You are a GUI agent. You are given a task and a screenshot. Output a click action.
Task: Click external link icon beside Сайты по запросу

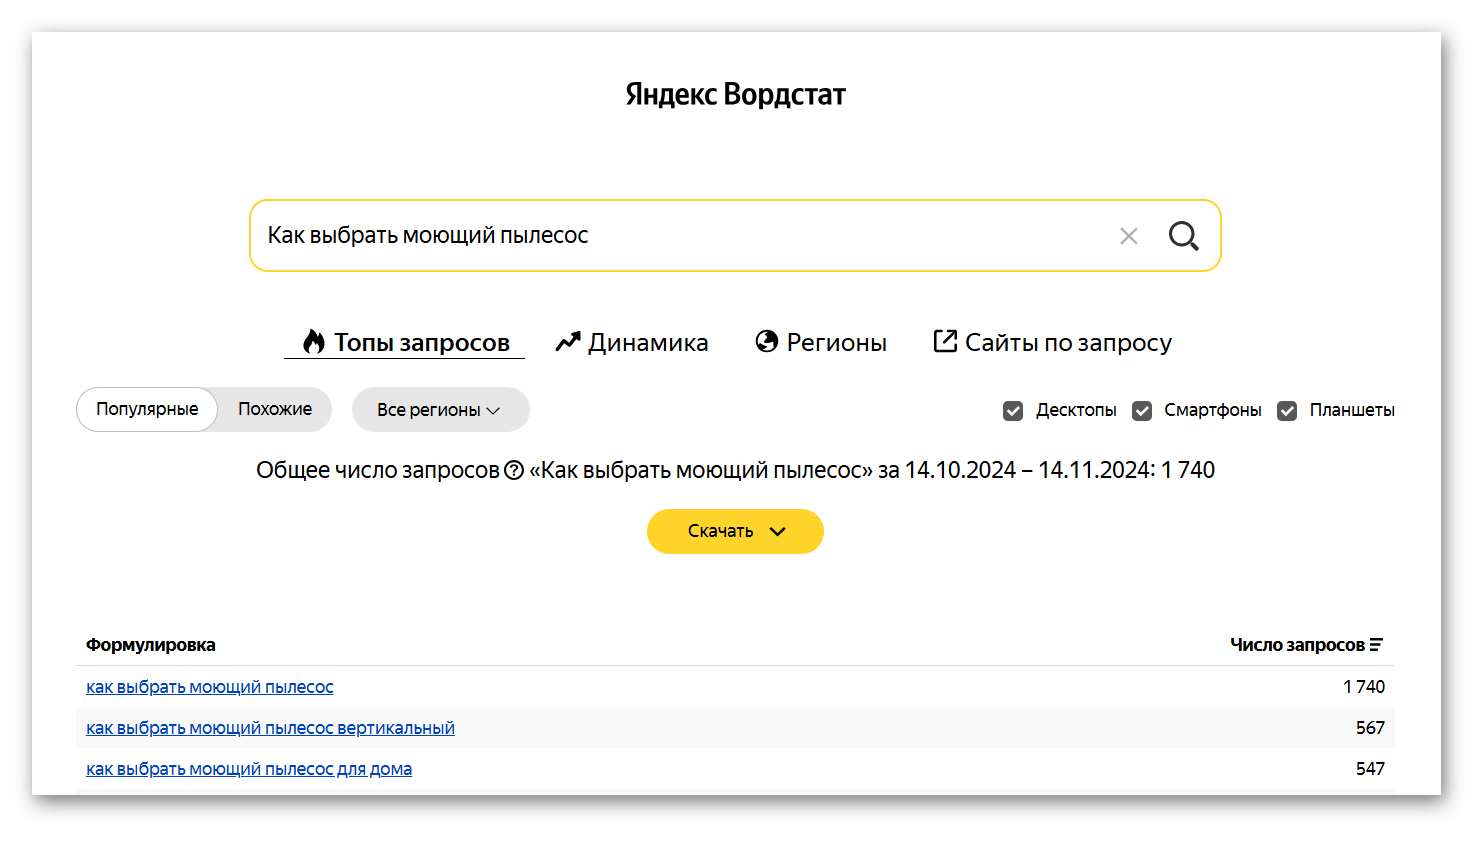945,341
